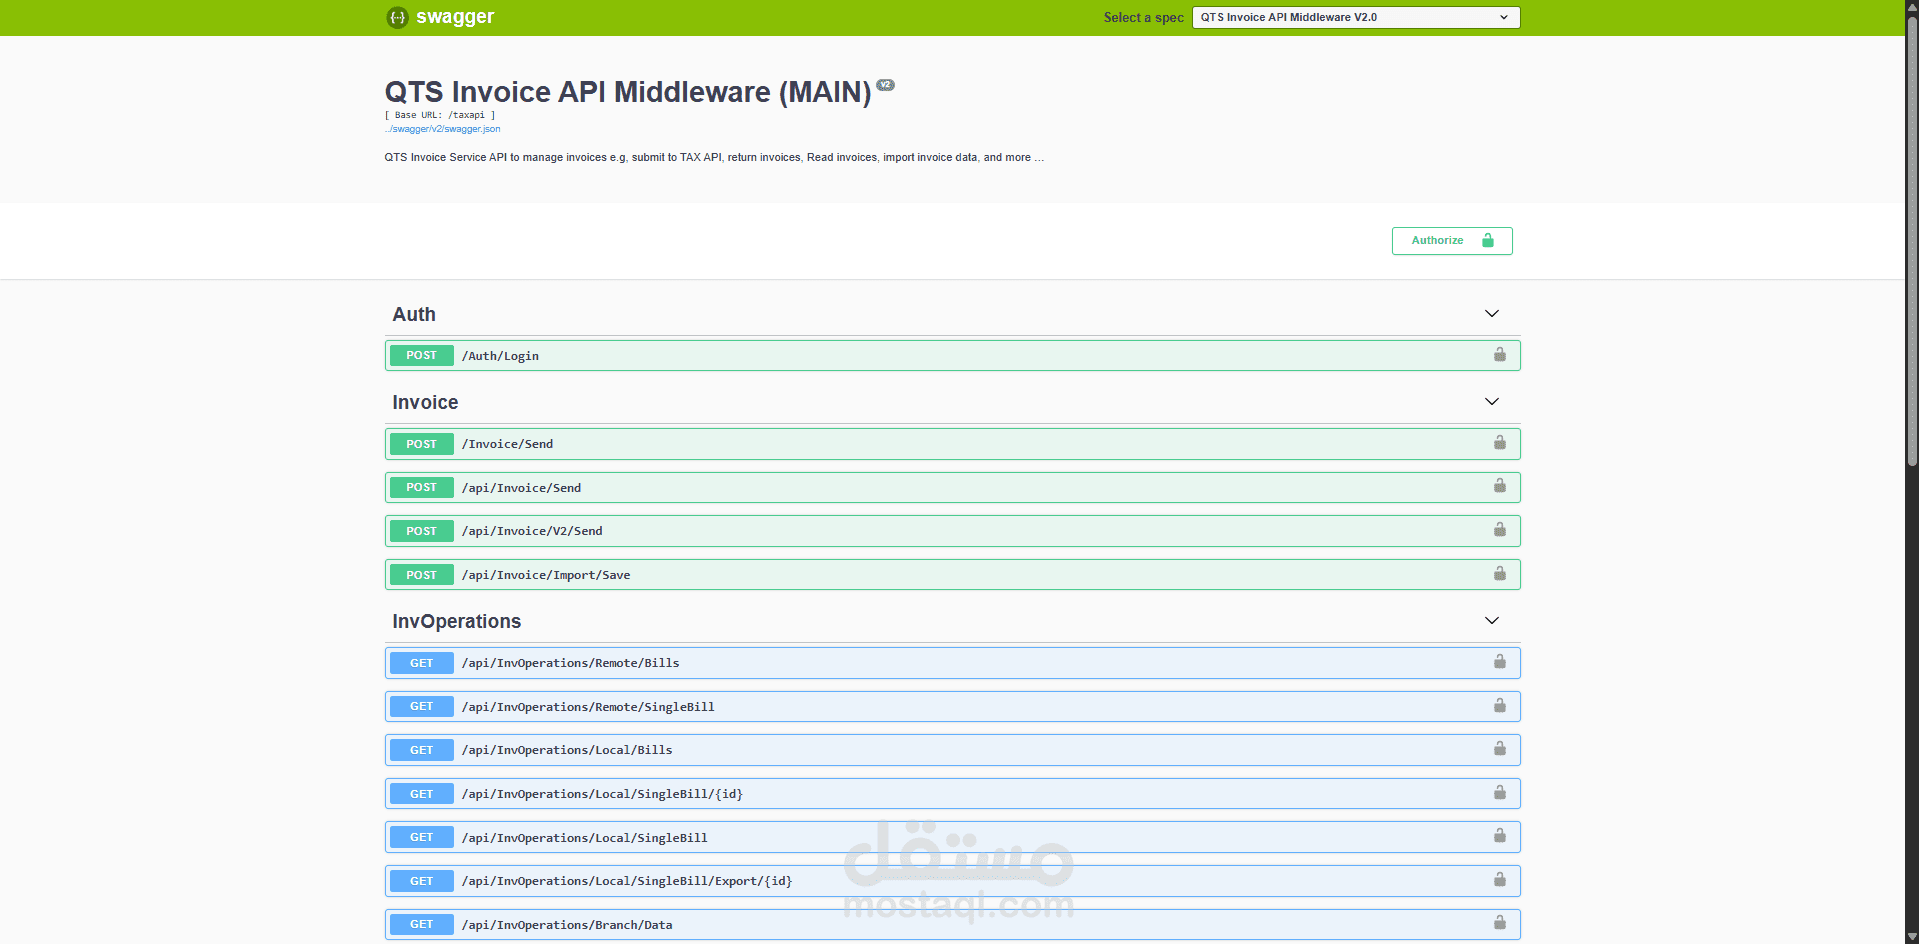The height and width of the screenshot is (944, 1919).
Task: Click the scrollbar up arrow
Action: pyautogui.click(x=1912, y=7)
